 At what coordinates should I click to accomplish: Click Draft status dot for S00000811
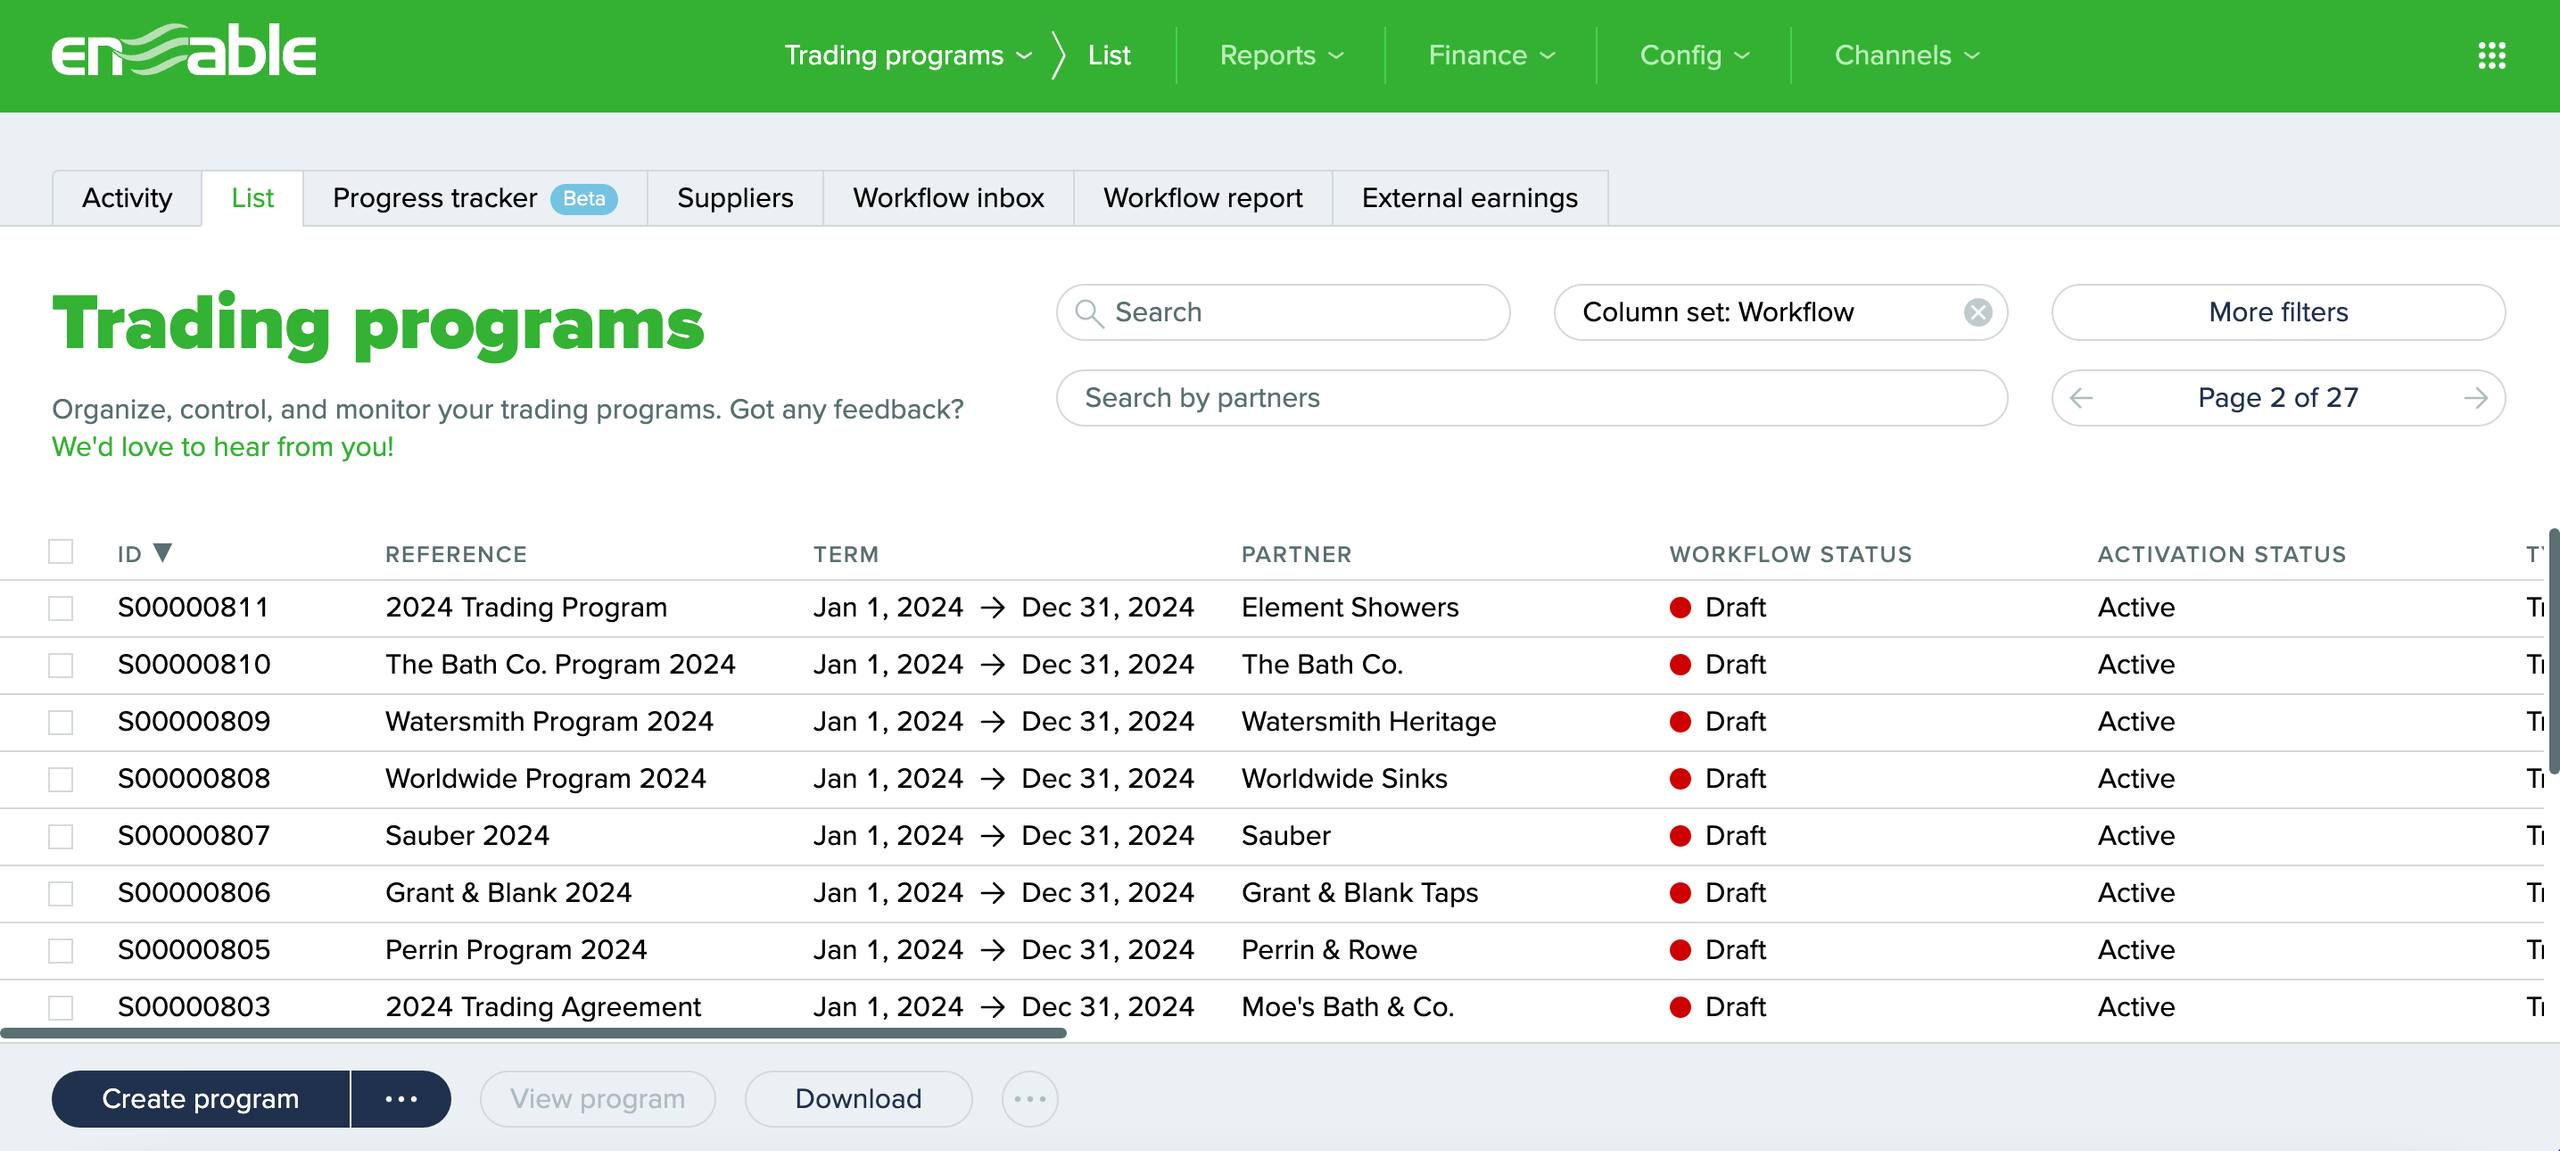click(1680, 608)
